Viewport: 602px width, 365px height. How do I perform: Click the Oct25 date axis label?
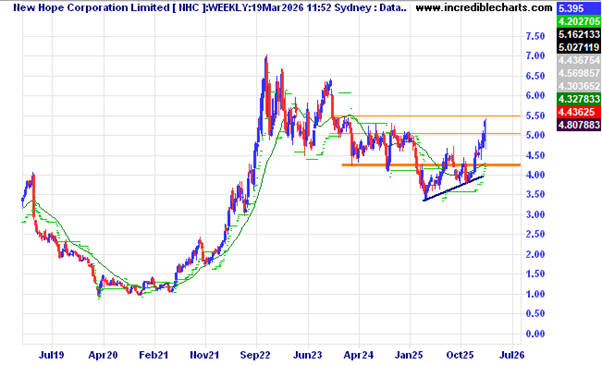tap(460, 355)
